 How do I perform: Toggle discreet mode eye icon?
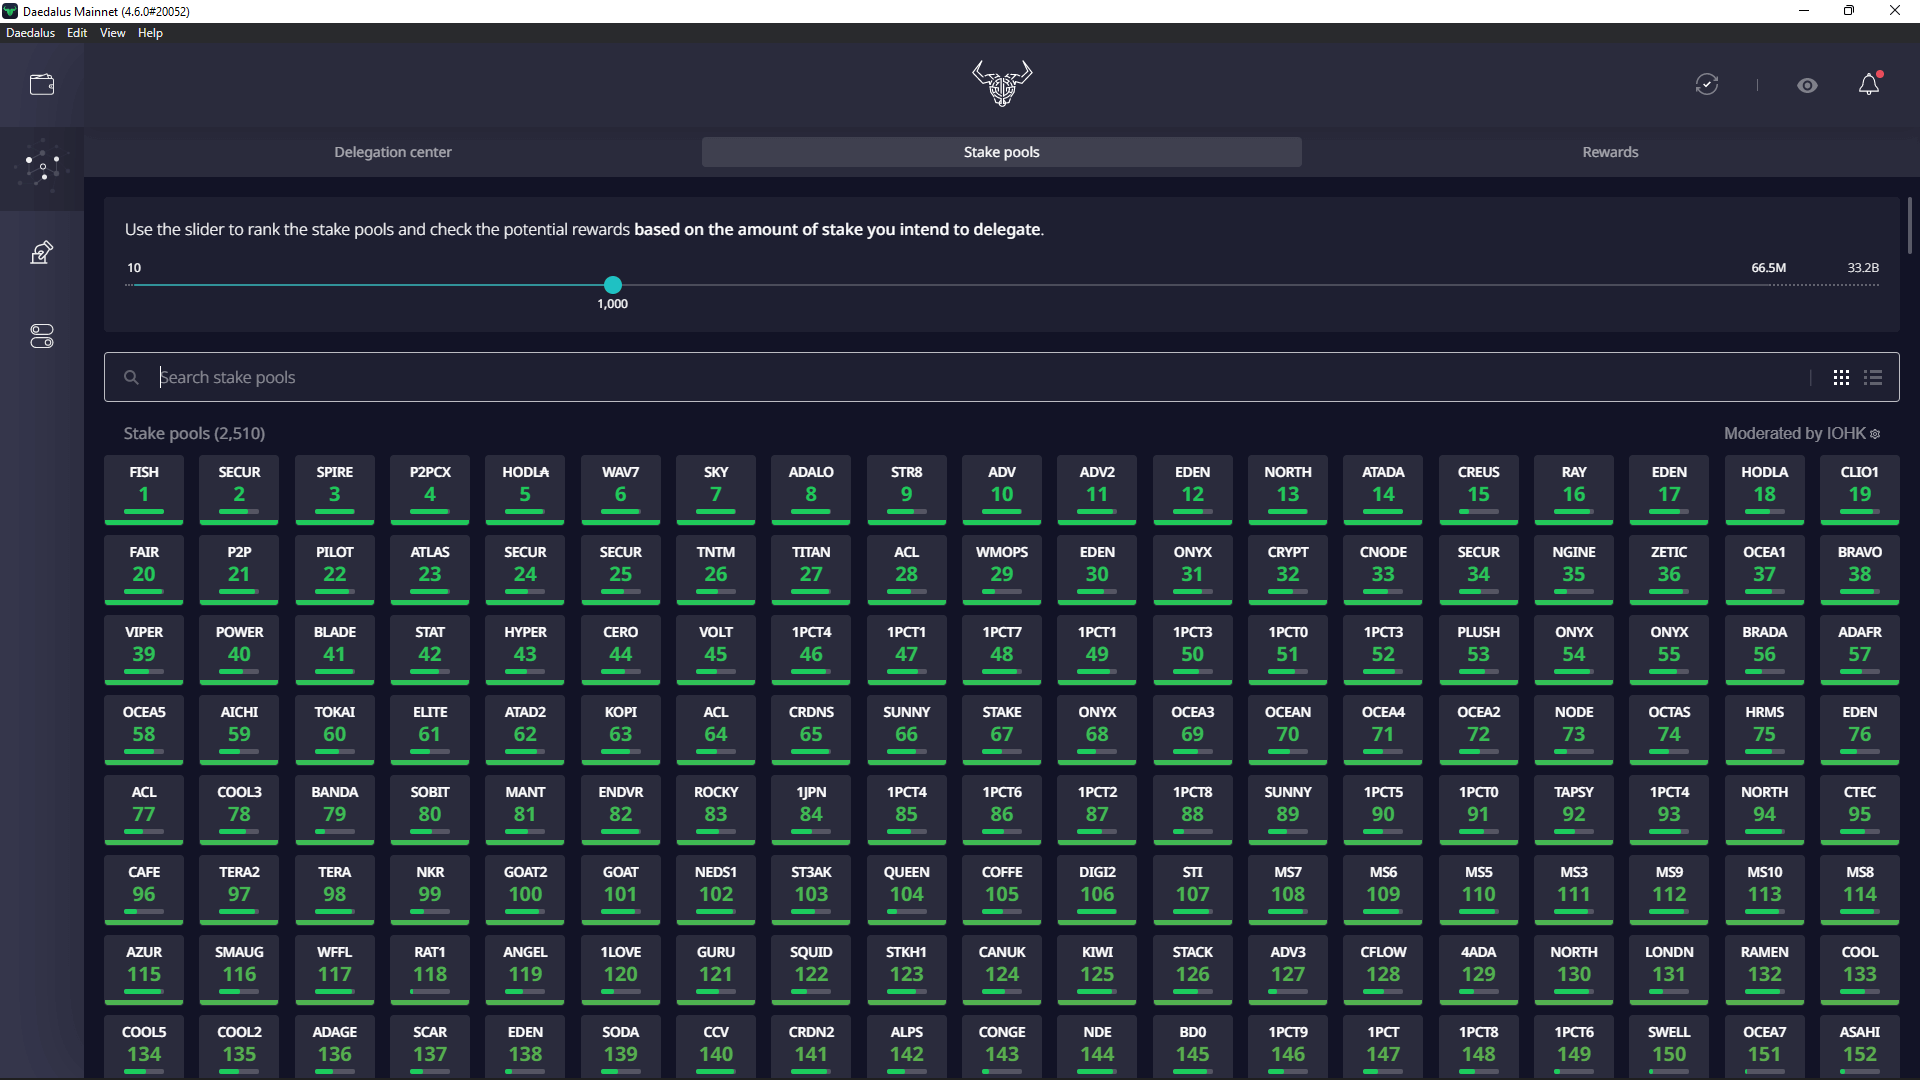pos(1807,85)
